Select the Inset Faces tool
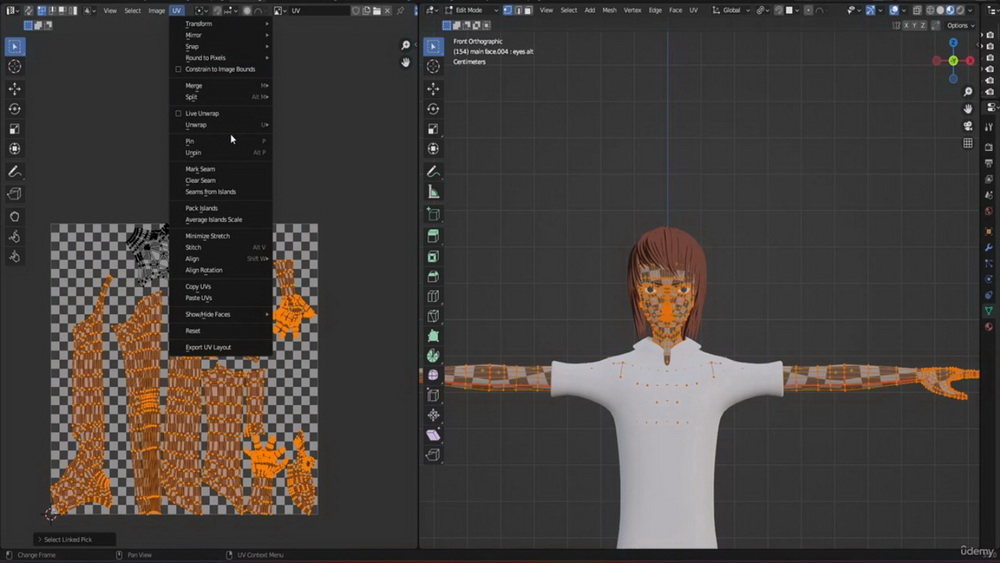 pos(433,256)
